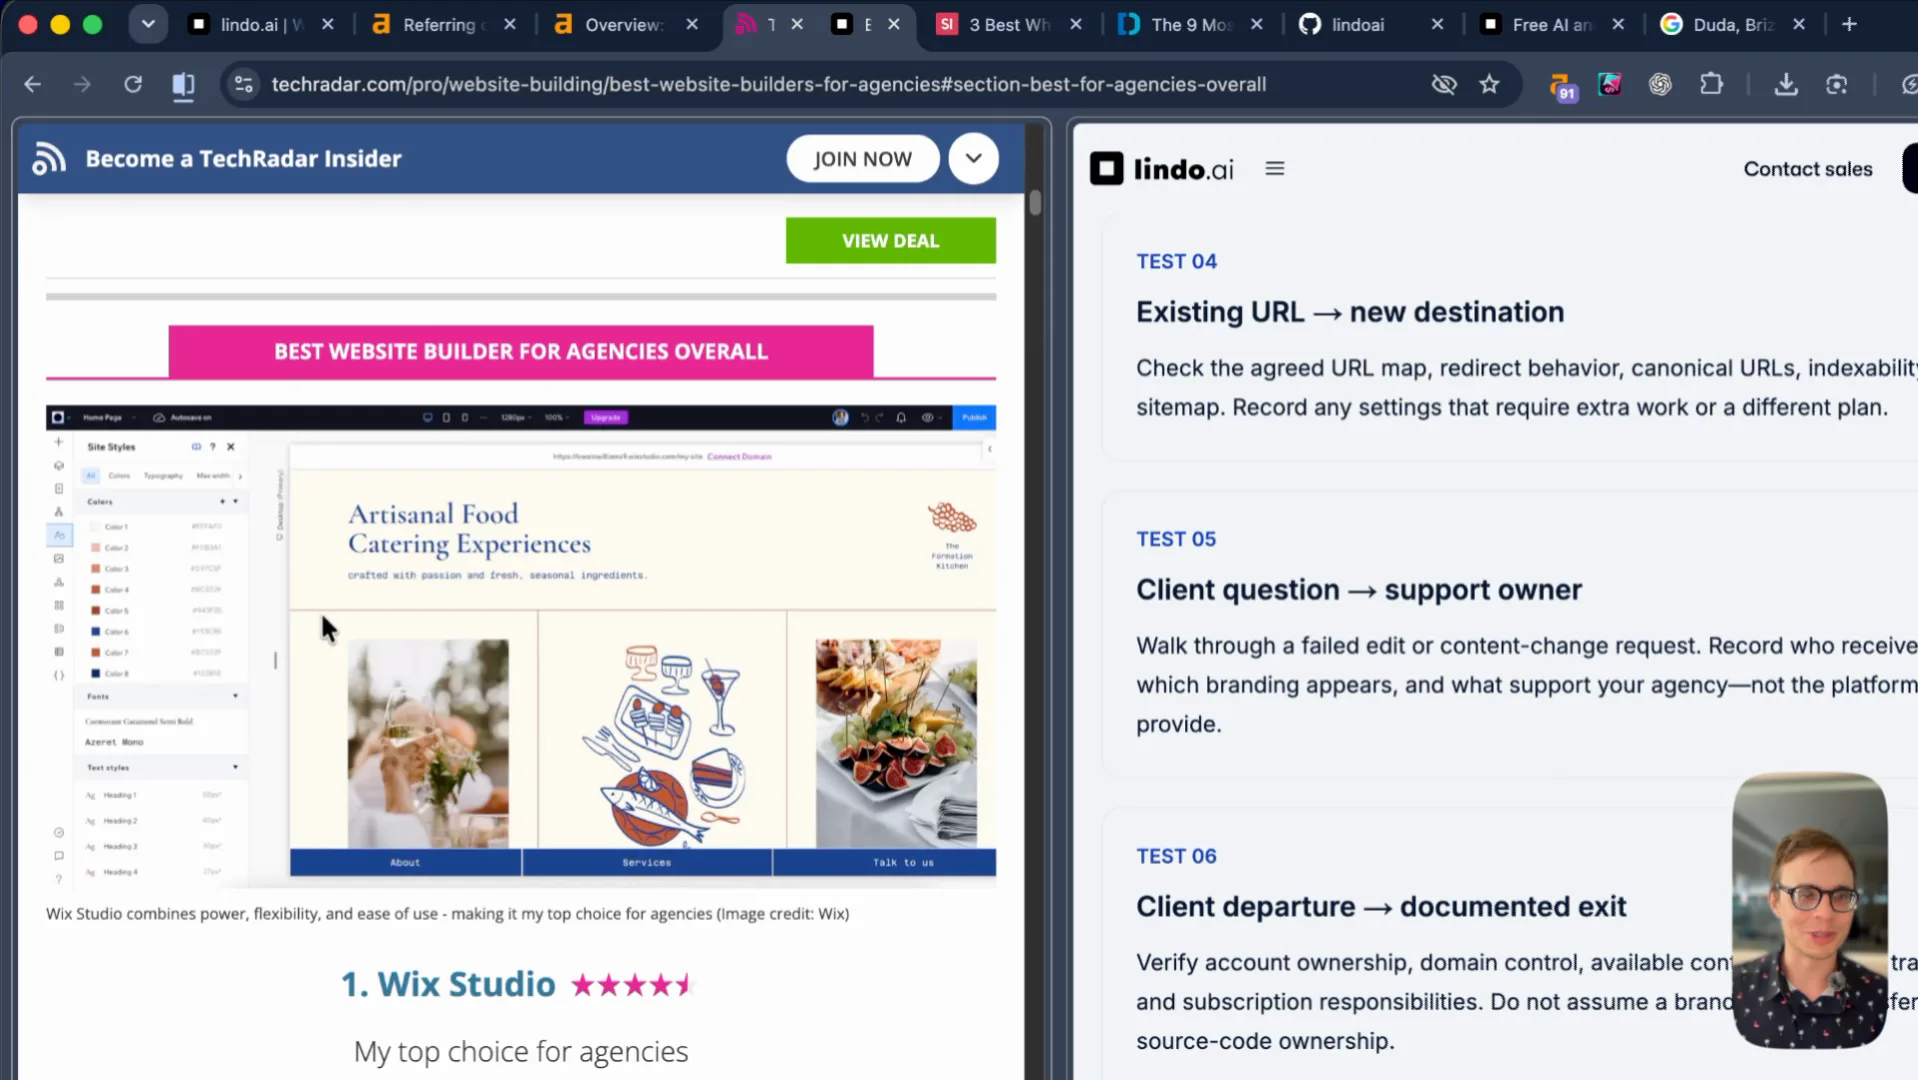Screen dimensions: 1918x1080
Task: Click the green VIEW DEAL button
Action: tap(890, 241)
